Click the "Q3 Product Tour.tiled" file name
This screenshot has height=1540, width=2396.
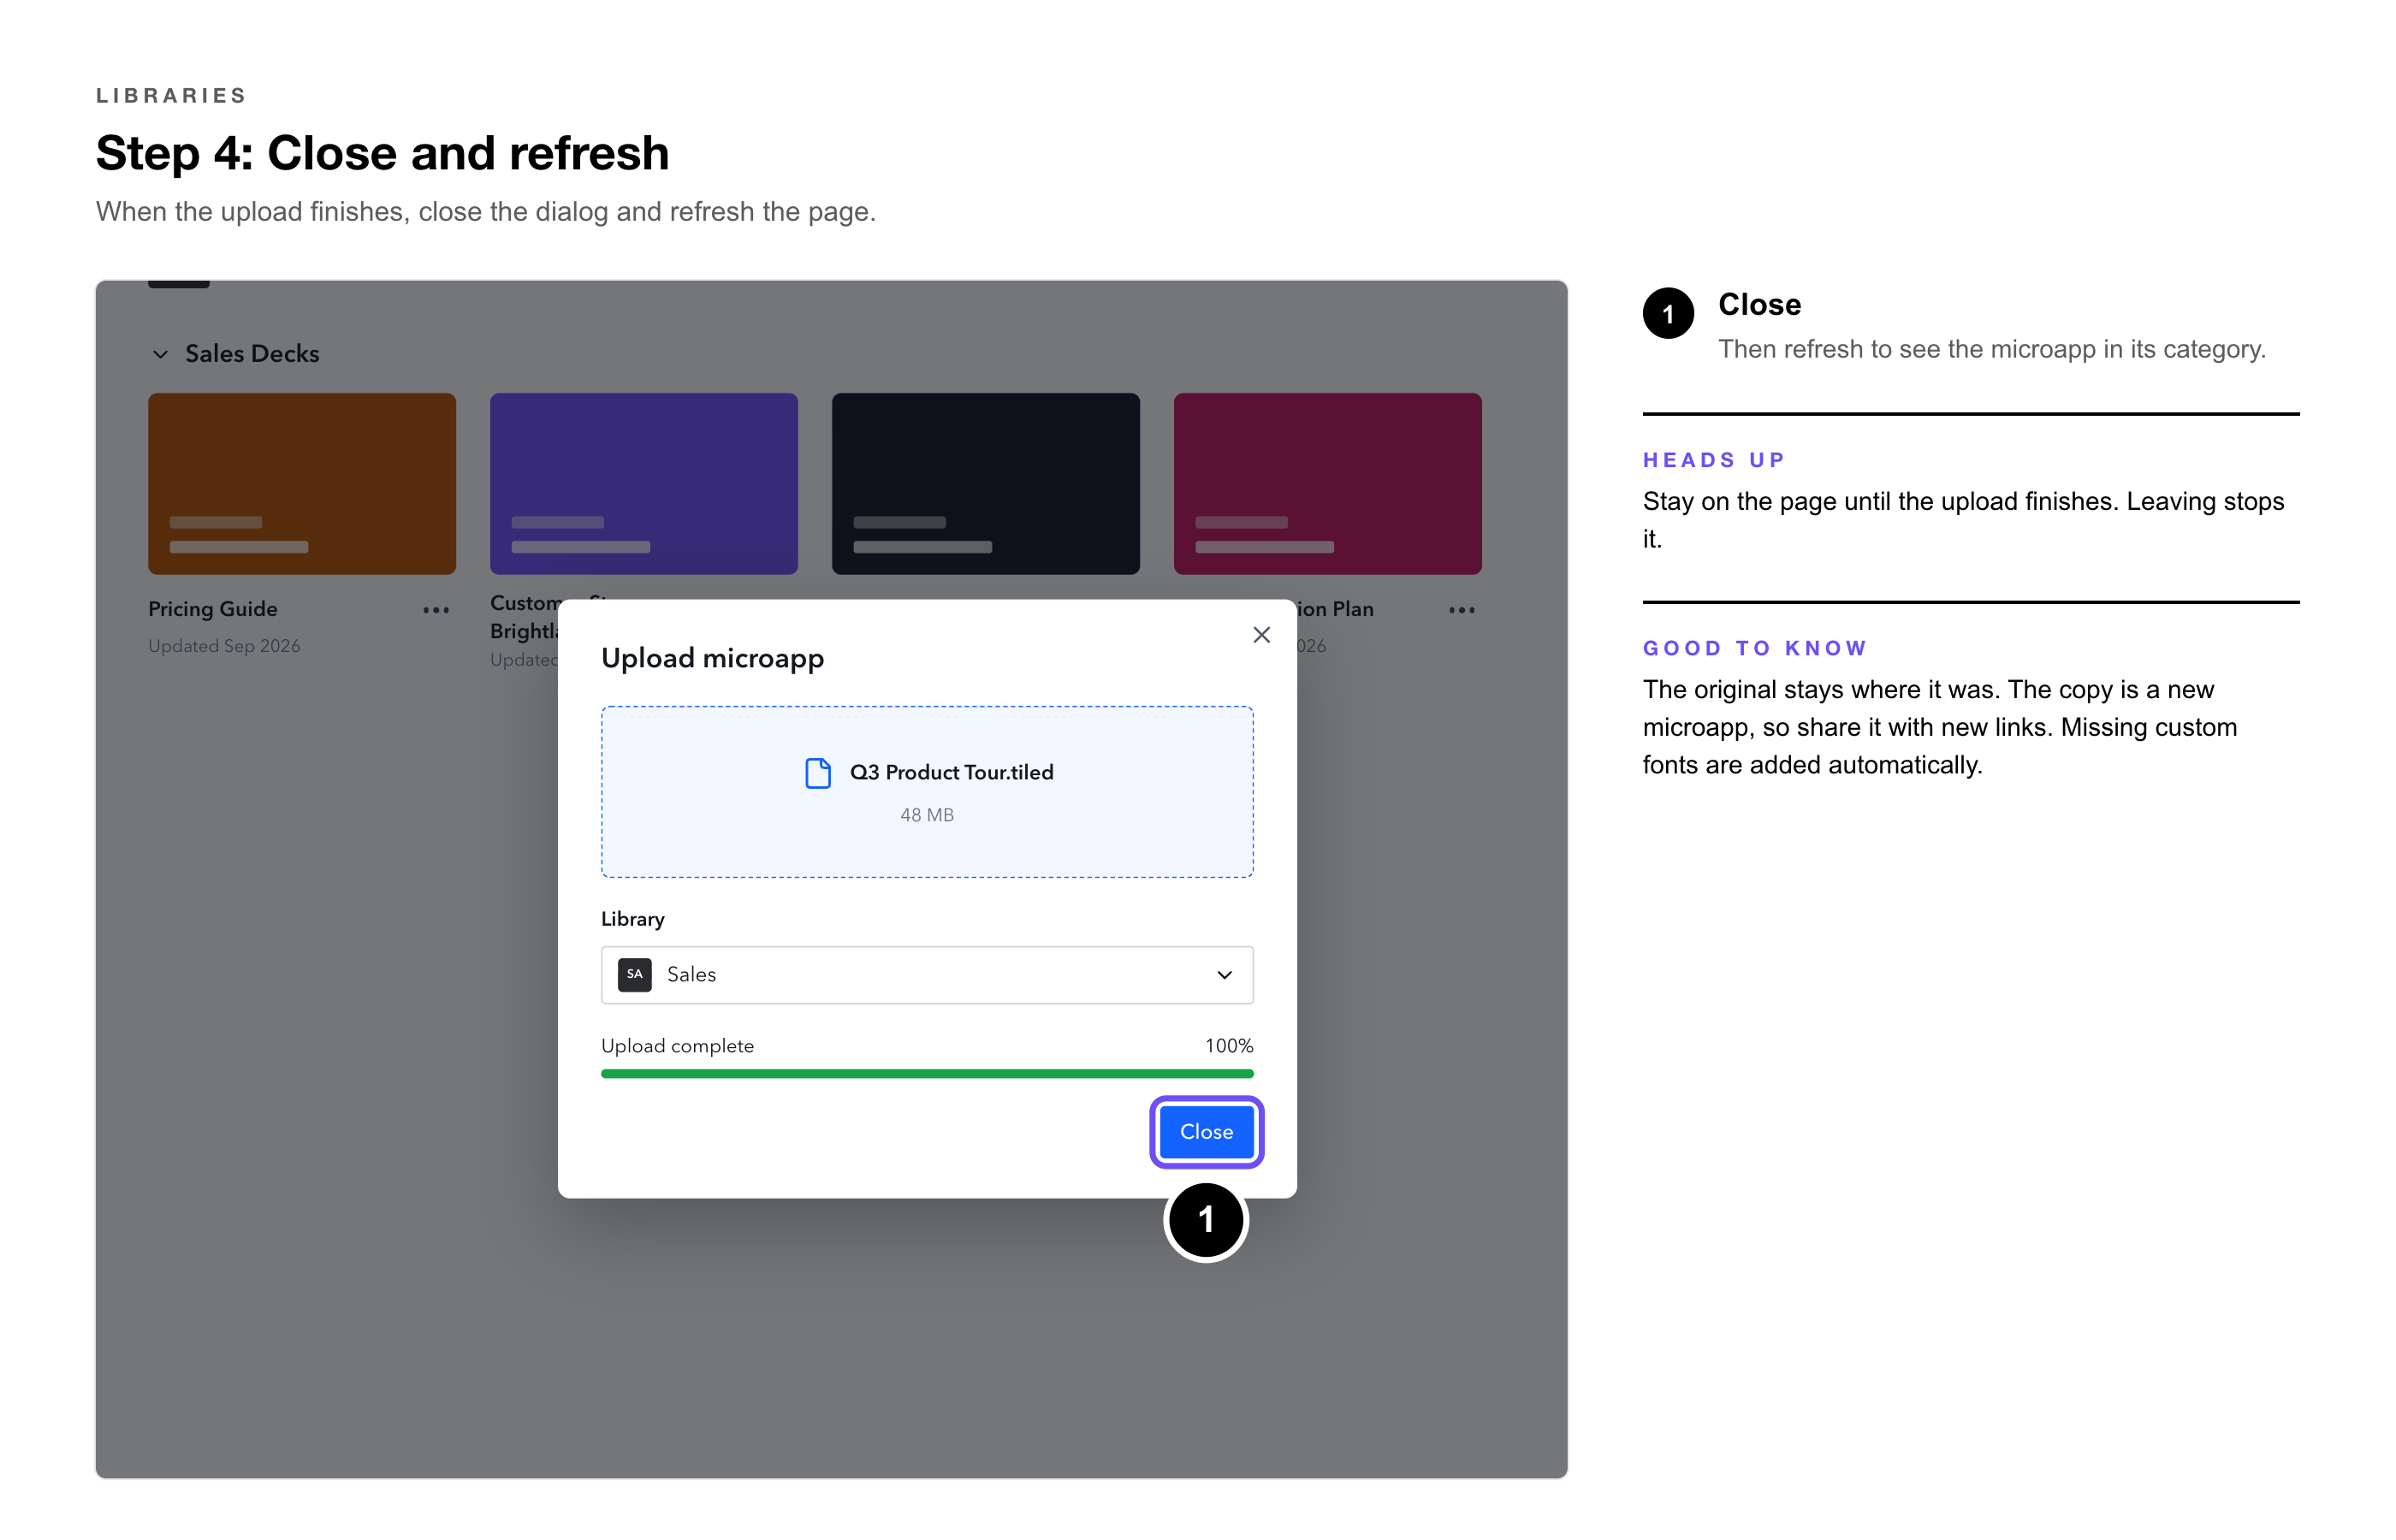[x=951, y=772]
